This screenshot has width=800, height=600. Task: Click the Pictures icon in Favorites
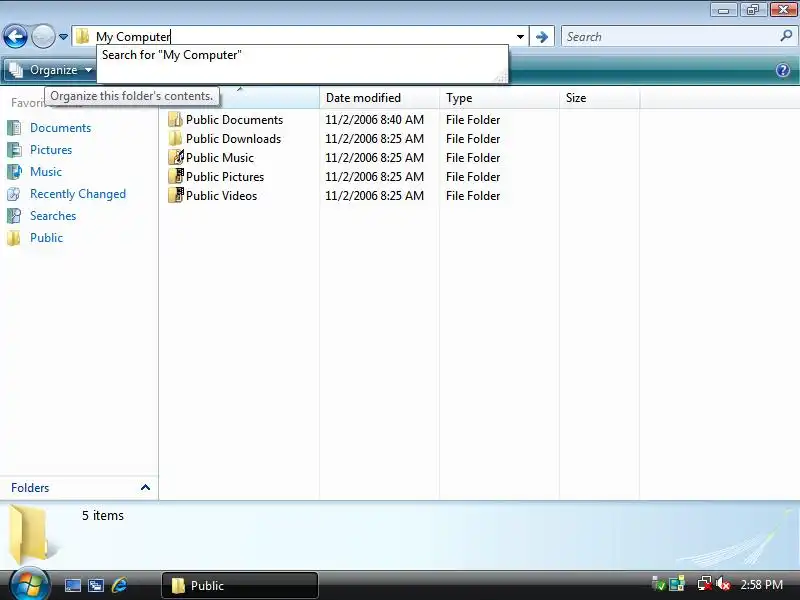[x=14, y=150]
